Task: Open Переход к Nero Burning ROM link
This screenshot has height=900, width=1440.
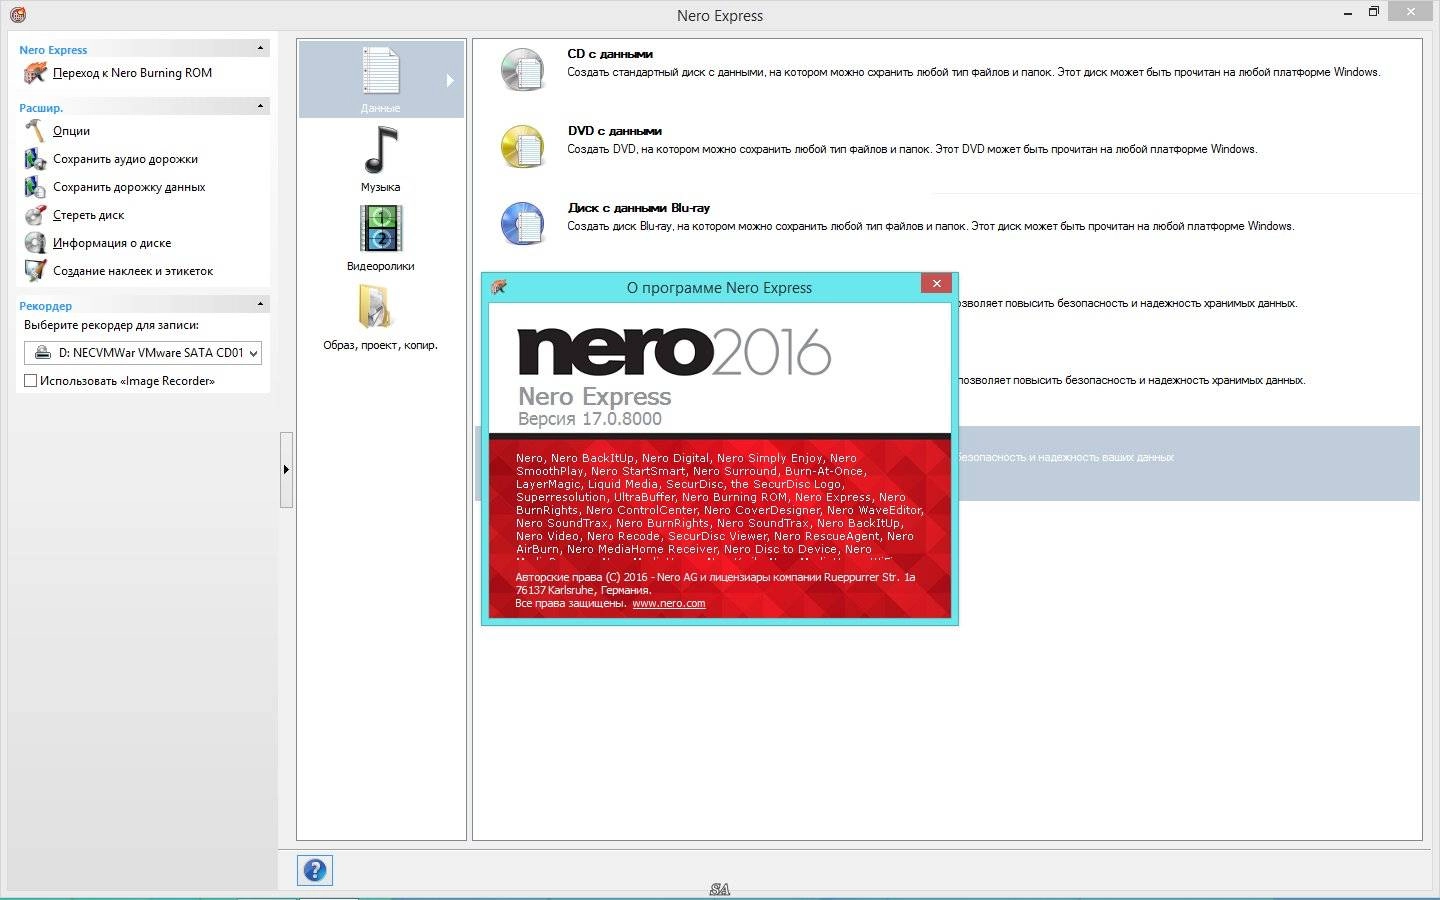Action: 132,73
